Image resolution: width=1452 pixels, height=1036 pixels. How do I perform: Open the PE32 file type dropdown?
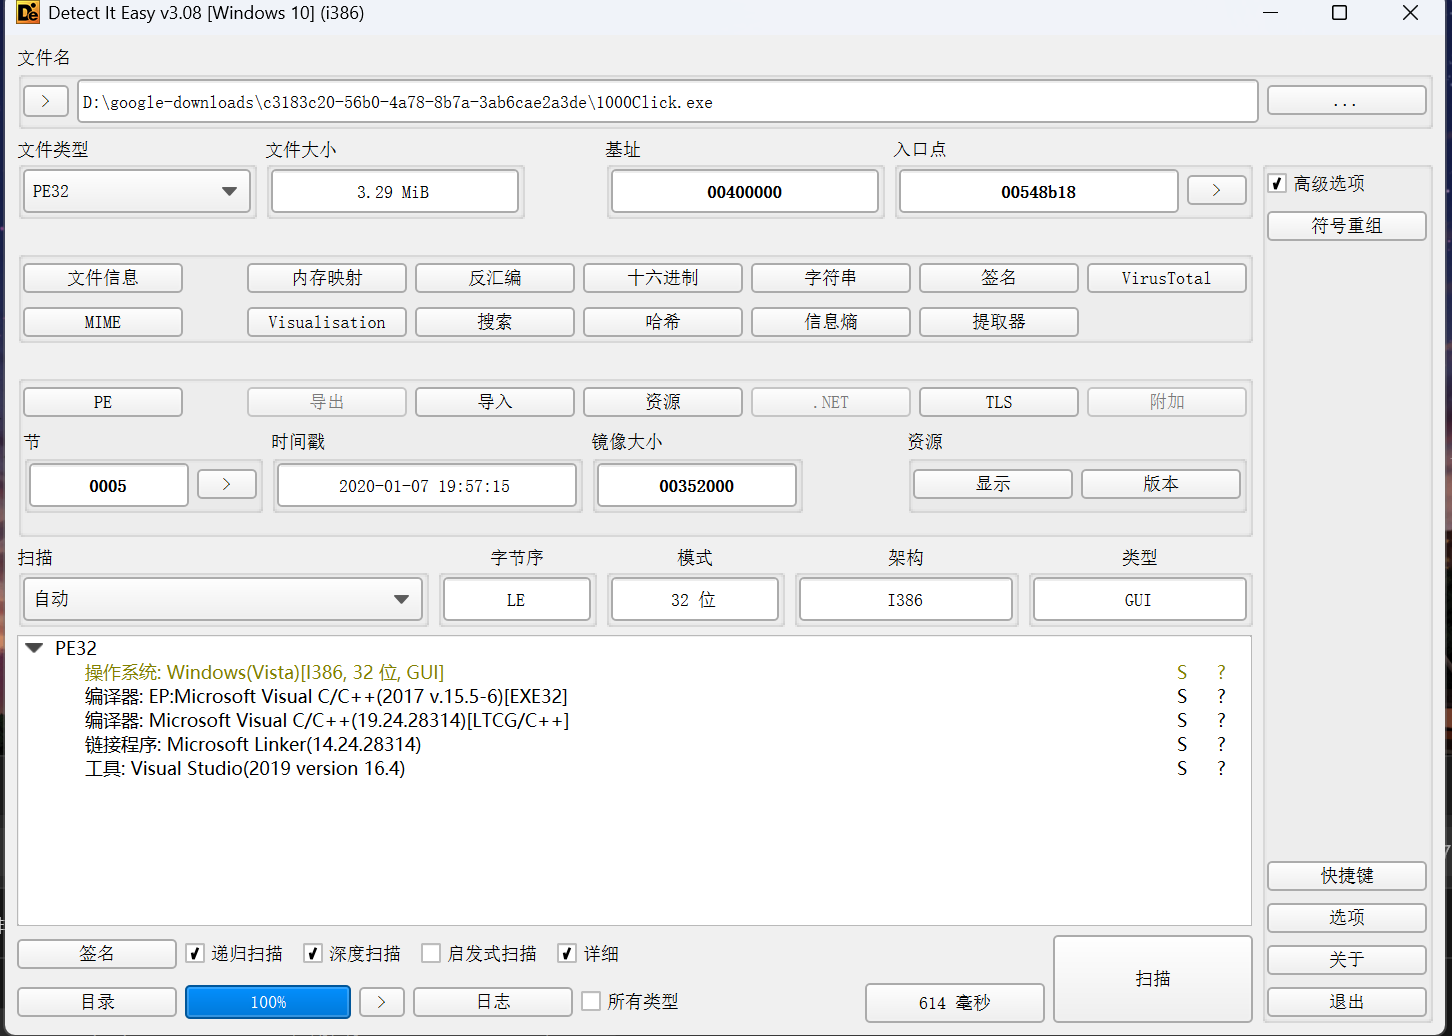click(x=137, y=191)
